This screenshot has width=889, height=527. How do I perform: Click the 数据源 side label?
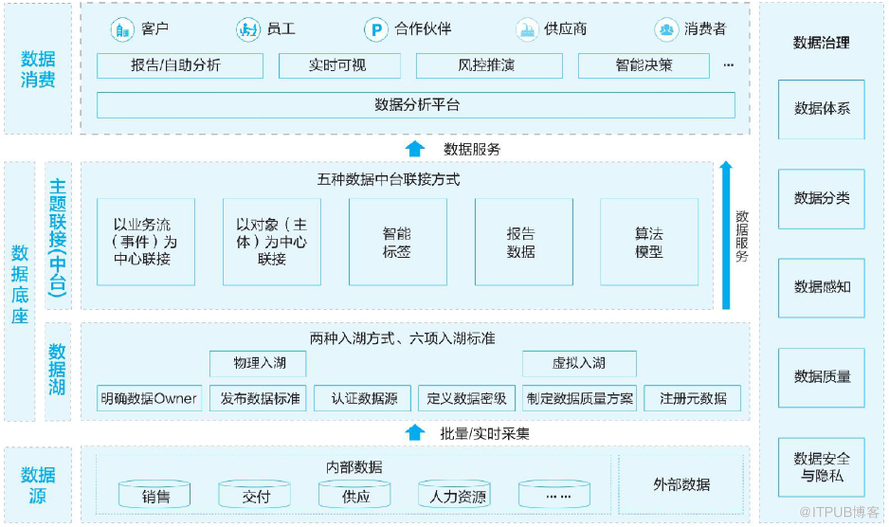point(38,485)
